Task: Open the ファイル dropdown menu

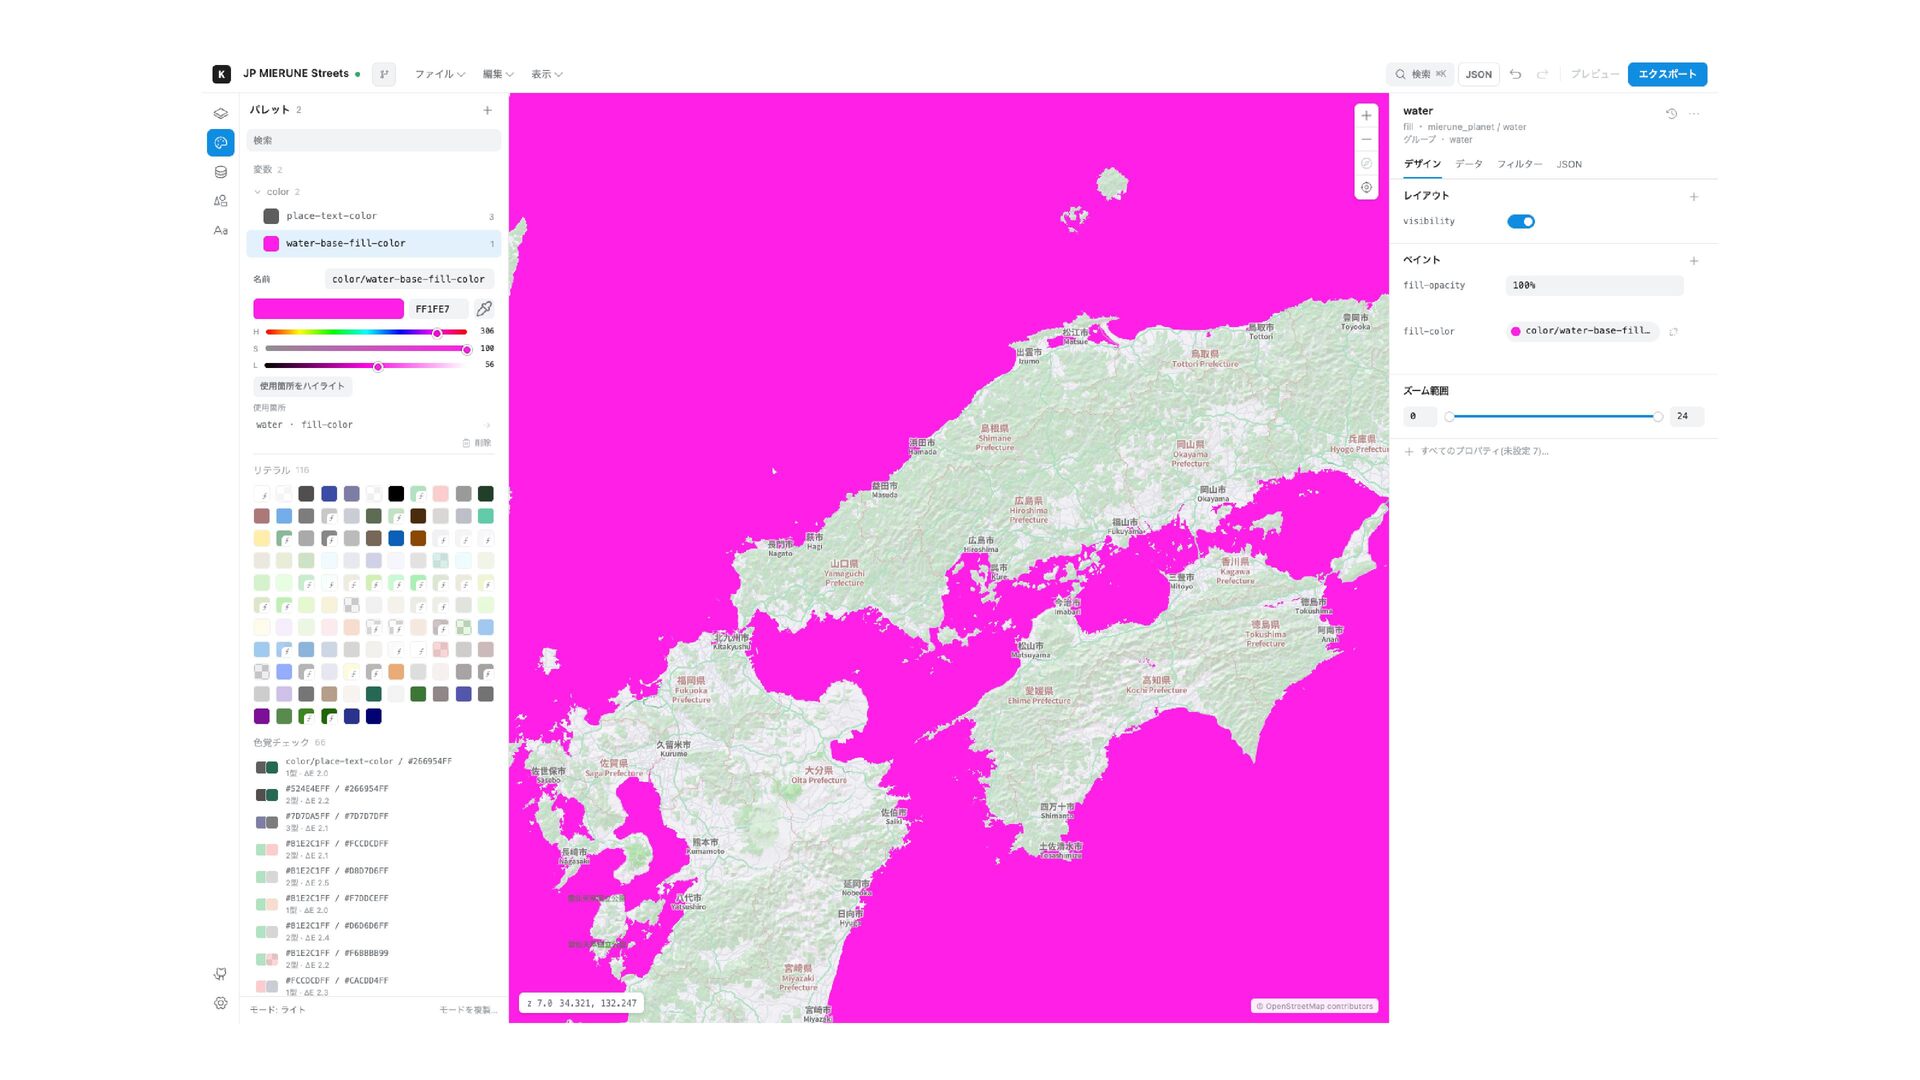Action: point(440,74)
